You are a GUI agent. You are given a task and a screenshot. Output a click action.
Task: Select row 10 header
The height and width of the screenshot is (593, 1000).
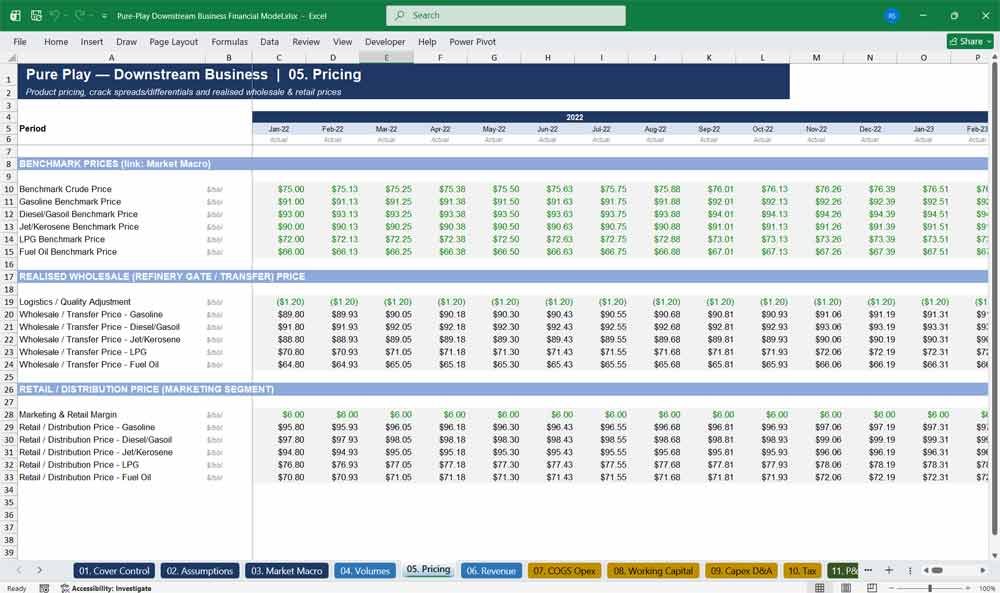pyautogui.click(x=9, y=189)
